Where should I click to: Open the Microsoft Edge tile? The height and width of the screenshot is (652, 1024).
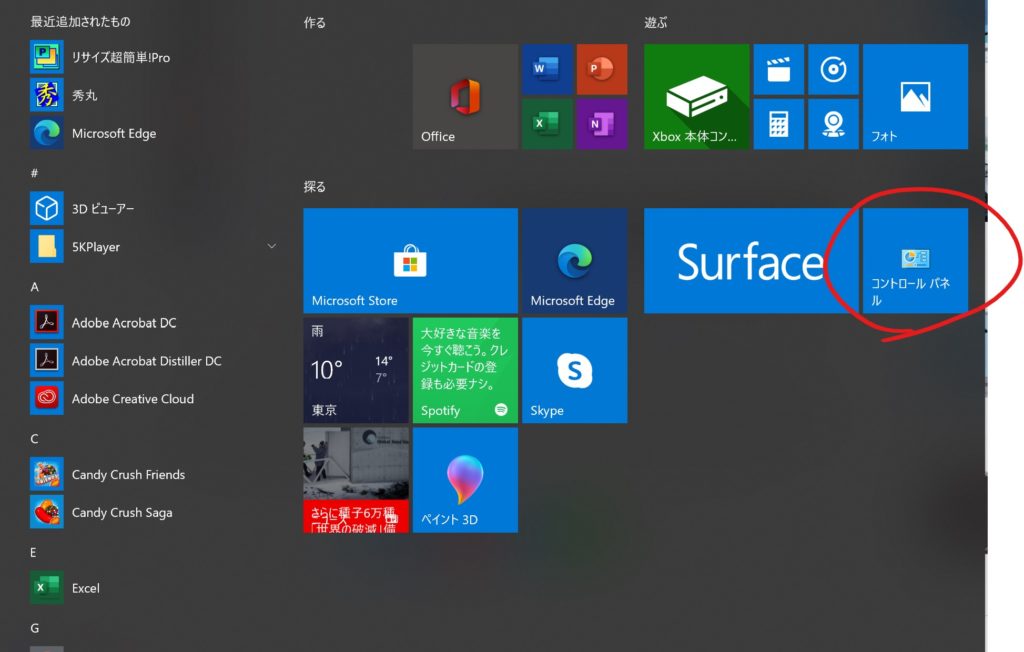pos(575,261)
